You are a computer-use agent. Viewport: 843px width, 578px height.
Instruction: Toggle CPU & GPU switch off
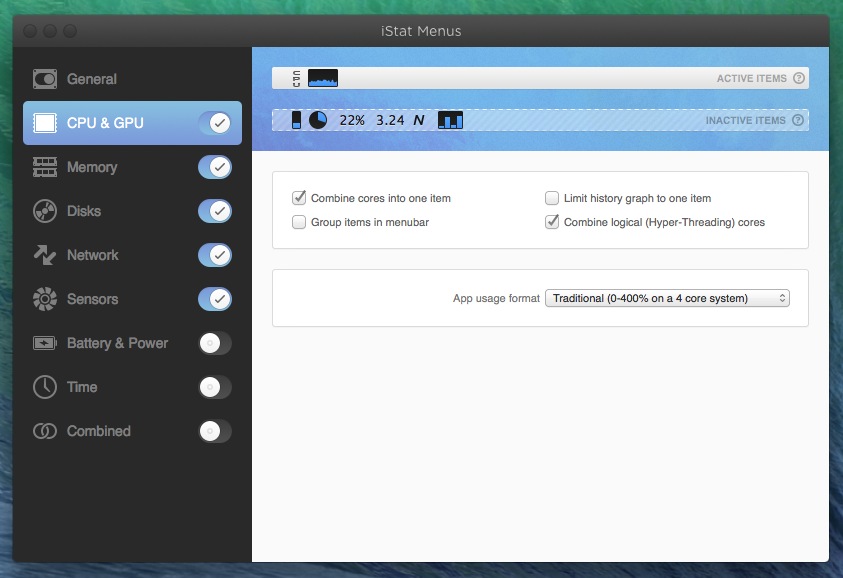pos(215,123)
